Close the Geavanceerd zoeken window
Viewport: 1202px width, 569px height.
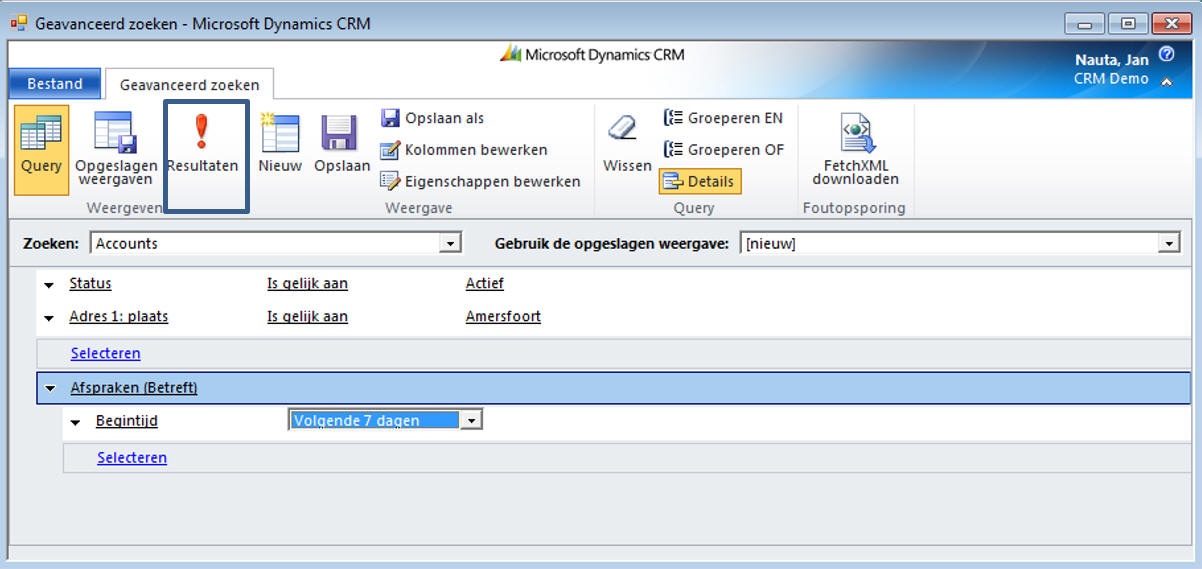click(1171, 23)
